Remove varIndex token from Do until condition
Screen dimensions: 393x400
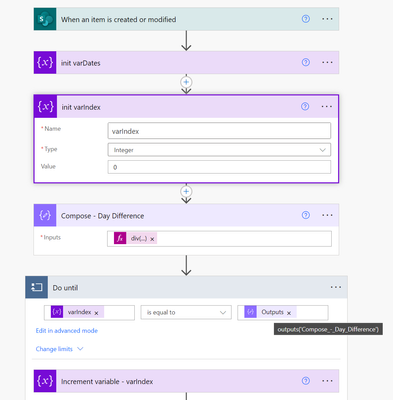(x=96, y=313)
